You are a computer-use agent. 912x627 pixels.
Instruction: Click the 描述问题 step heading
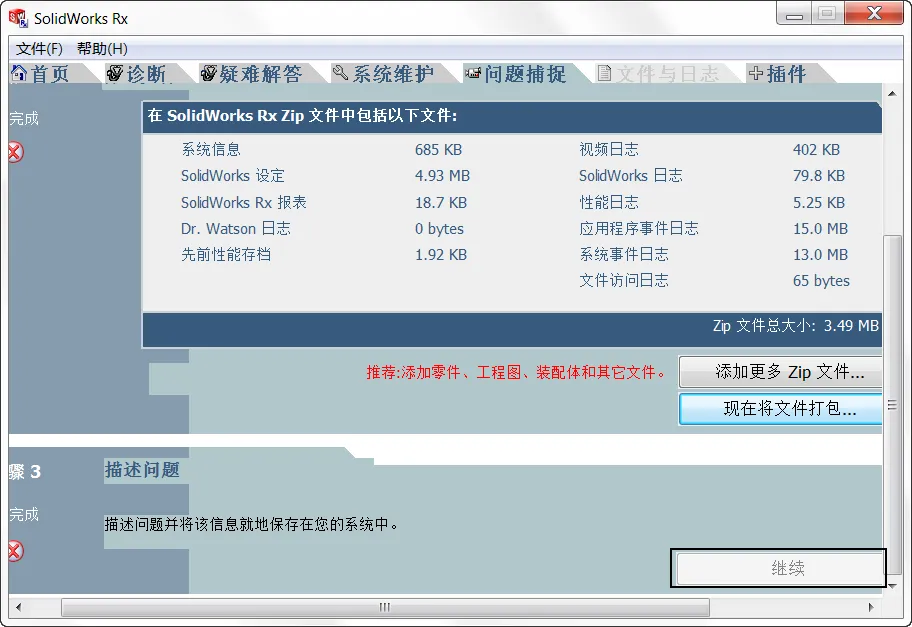click(x=142, y=470)
